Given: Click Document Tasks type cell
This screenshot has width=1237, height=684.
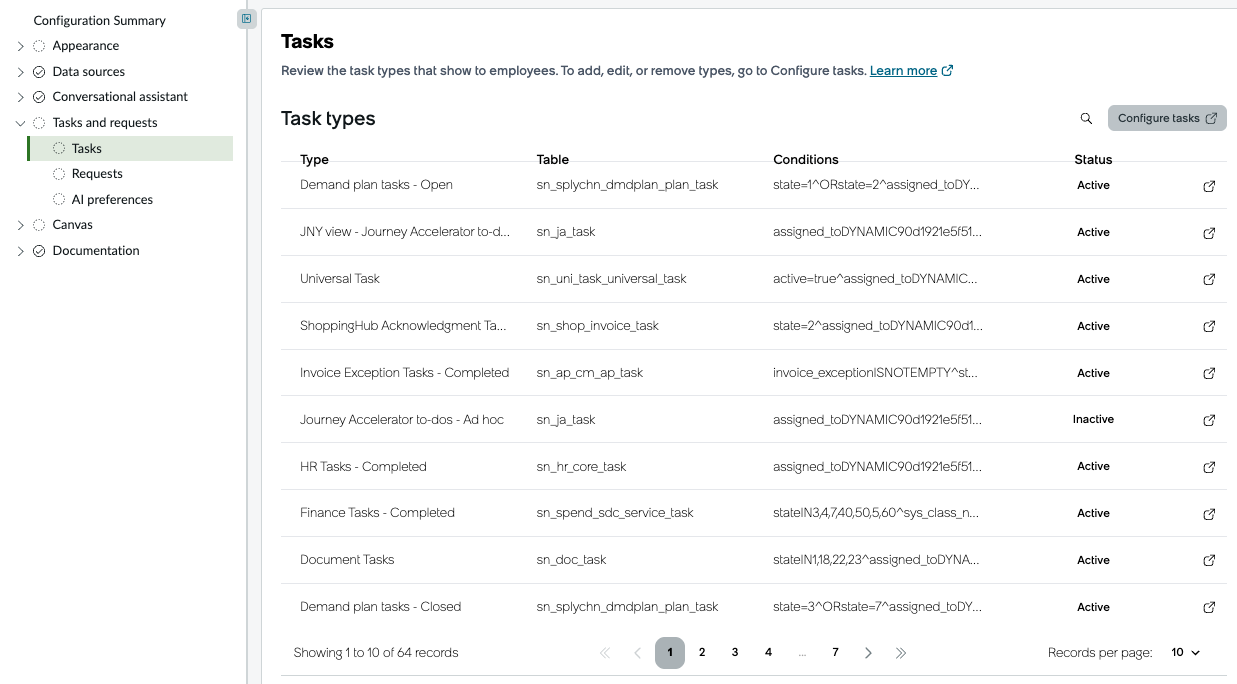Looking at the screenshot, I should click(x=347, y=560).
